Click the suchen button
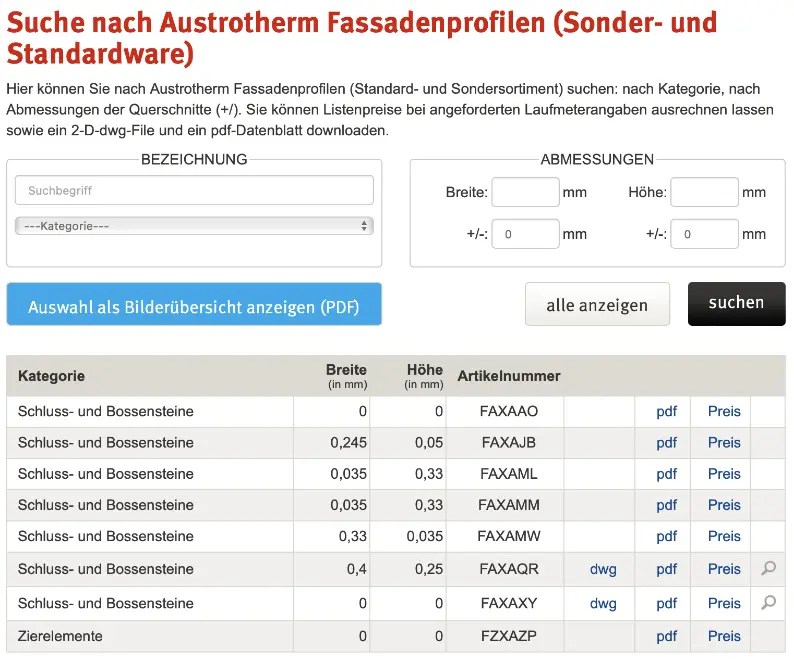794x664 pixels. tap(736, 303)
